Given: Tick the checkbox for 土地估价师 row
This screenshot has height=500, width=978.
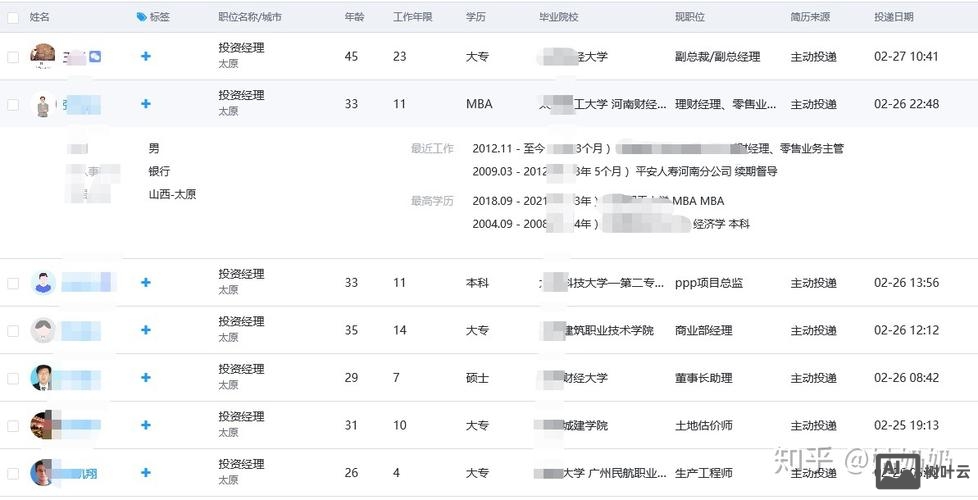Looking at the screenshot, I should click(x=12, y=425).
